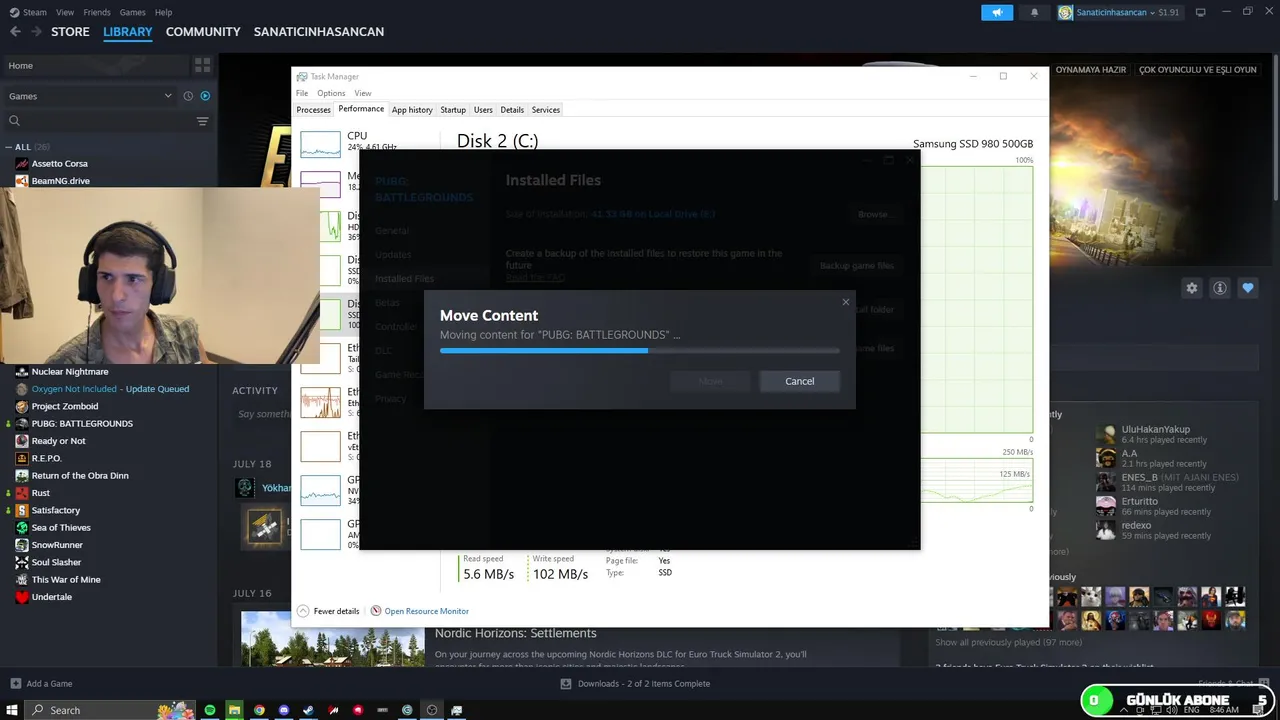The height and width of the screenshot is (720, 1280).
Task: Open the Steam View menu
Action: (65, 12)
